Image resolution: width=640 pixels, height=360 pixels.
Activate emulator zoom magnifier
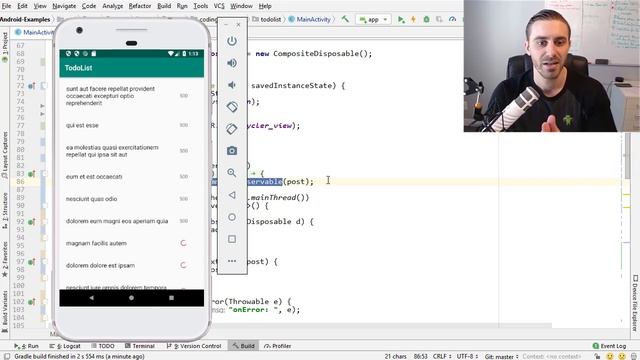click(x=232, y=173)
